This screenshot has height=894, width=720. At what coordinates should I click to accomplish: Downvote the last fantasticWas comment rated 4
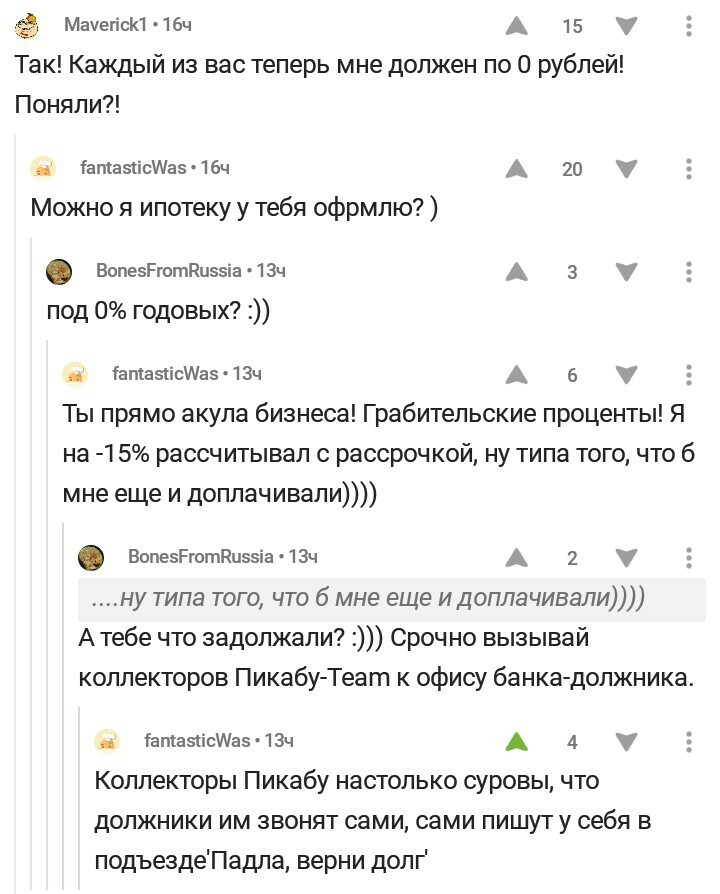click(x=626, y=742)
